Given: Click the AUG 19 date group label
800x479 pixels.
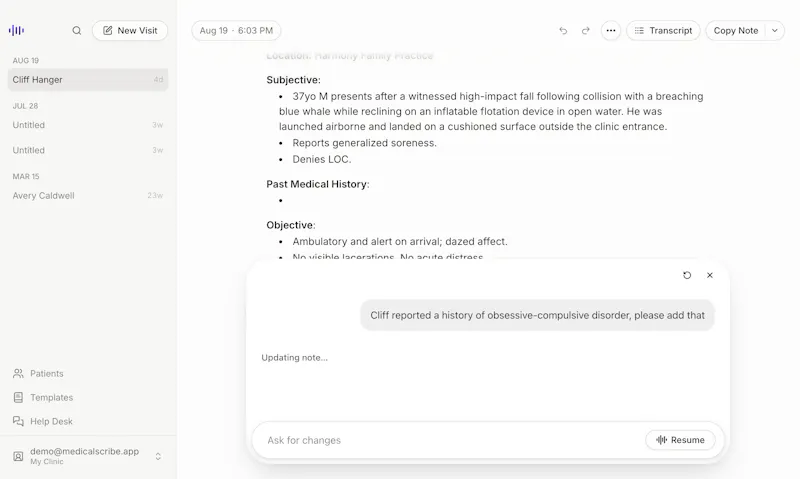Looking at the screenshot, I should (x=26, y=60).
